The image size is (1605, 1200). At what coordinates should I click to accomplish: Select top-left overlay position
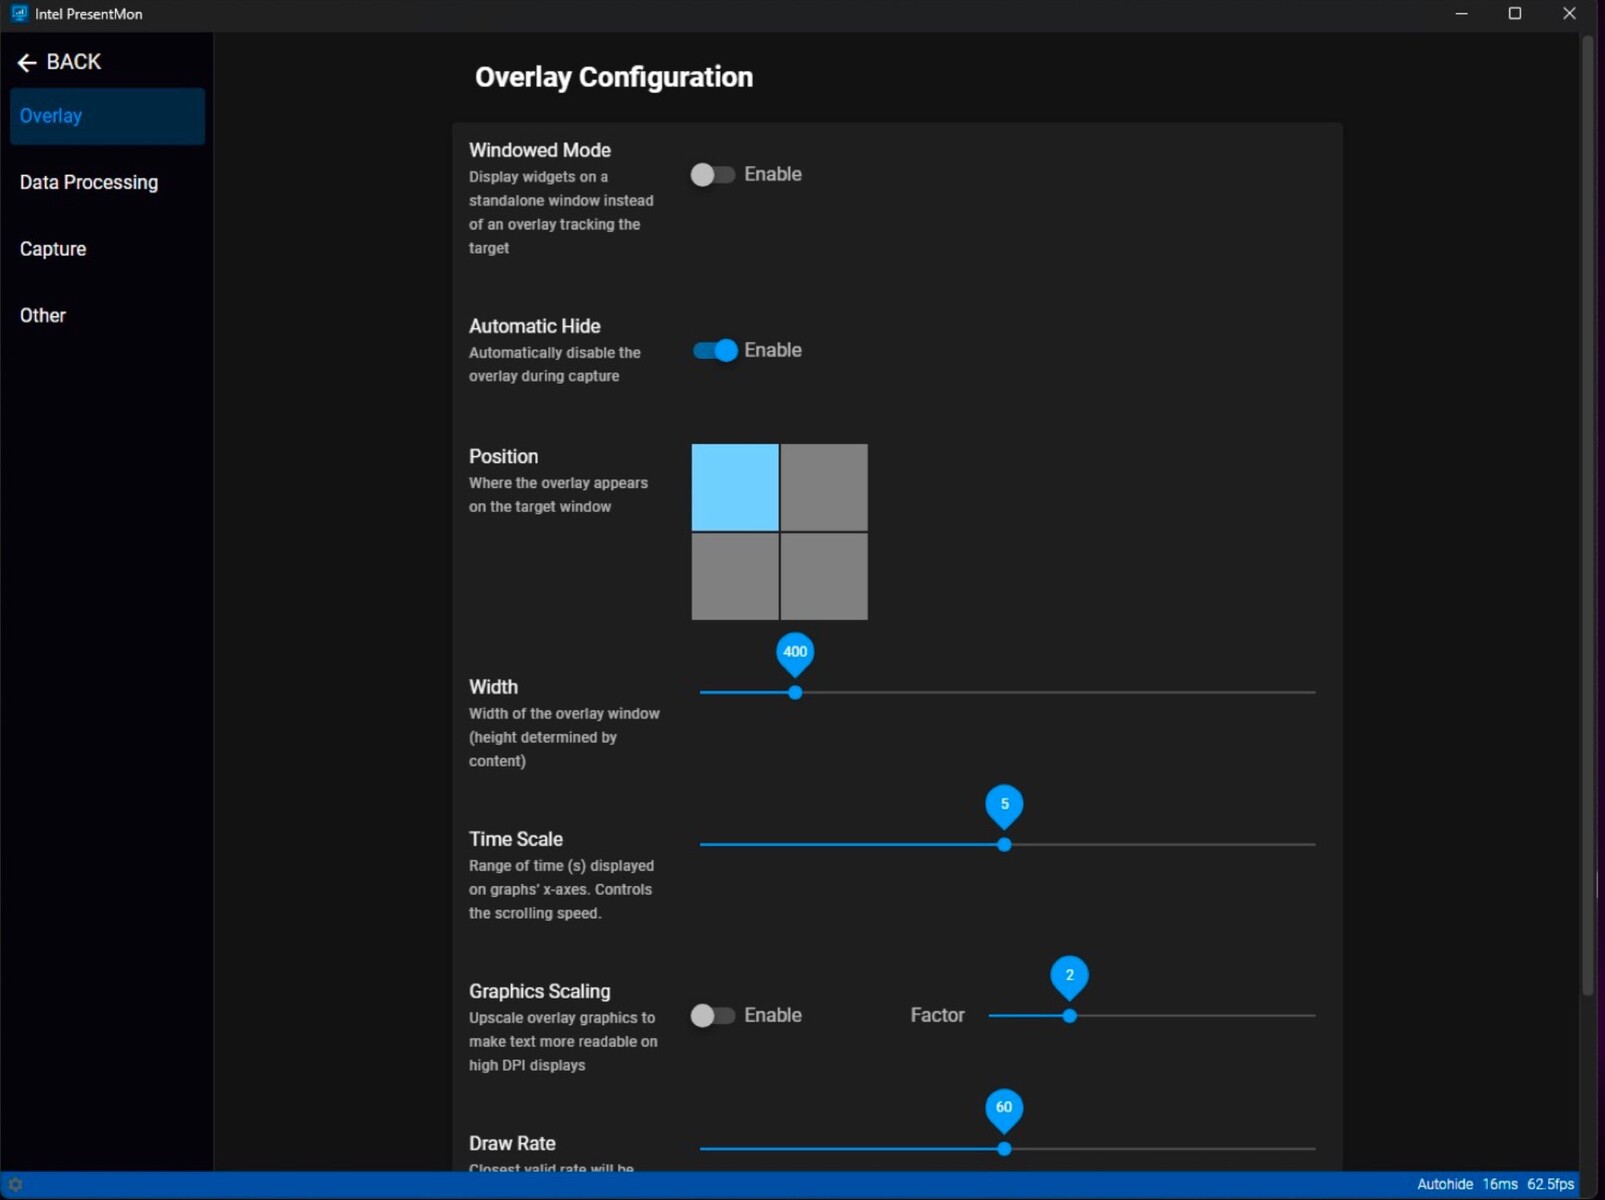click(735, 488)
